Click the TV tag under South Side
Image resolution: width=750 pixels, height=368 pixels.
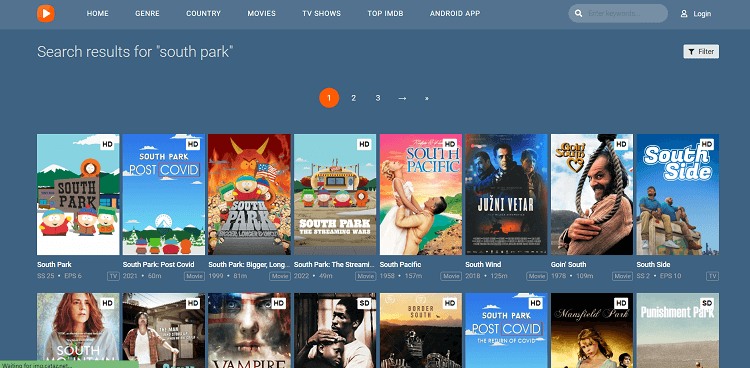click(712, 276)
